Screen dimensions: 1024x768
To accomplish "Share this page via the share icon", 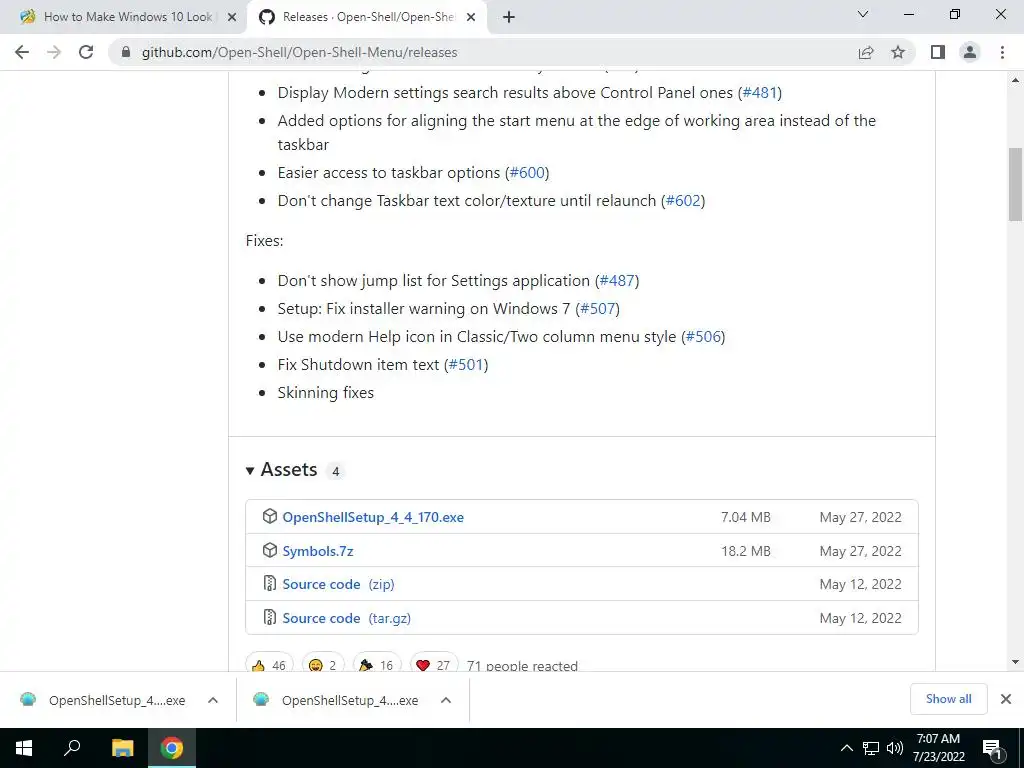I will (x=866, y=52).
